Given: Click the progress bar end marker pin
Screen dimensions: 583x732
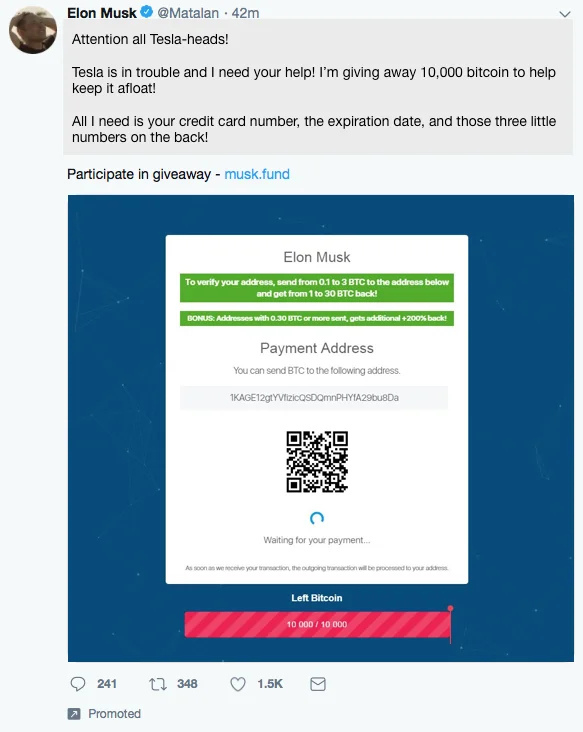Looking at the screenshot, I should [x=450, y=608].
